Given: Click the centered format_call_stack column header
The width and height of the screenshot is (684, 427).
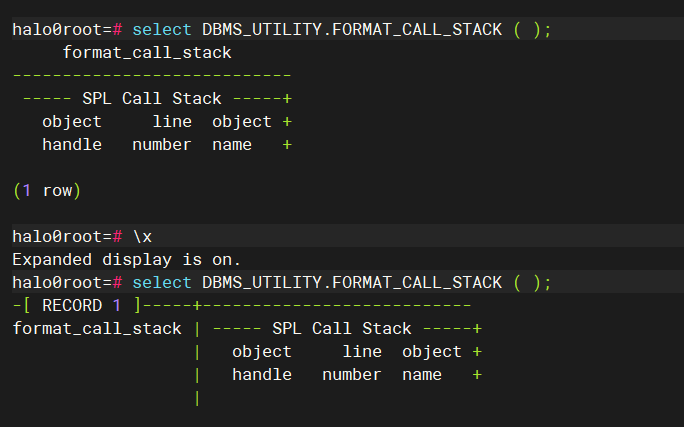Looking at the screenshot, I should (x=147, y=53).
